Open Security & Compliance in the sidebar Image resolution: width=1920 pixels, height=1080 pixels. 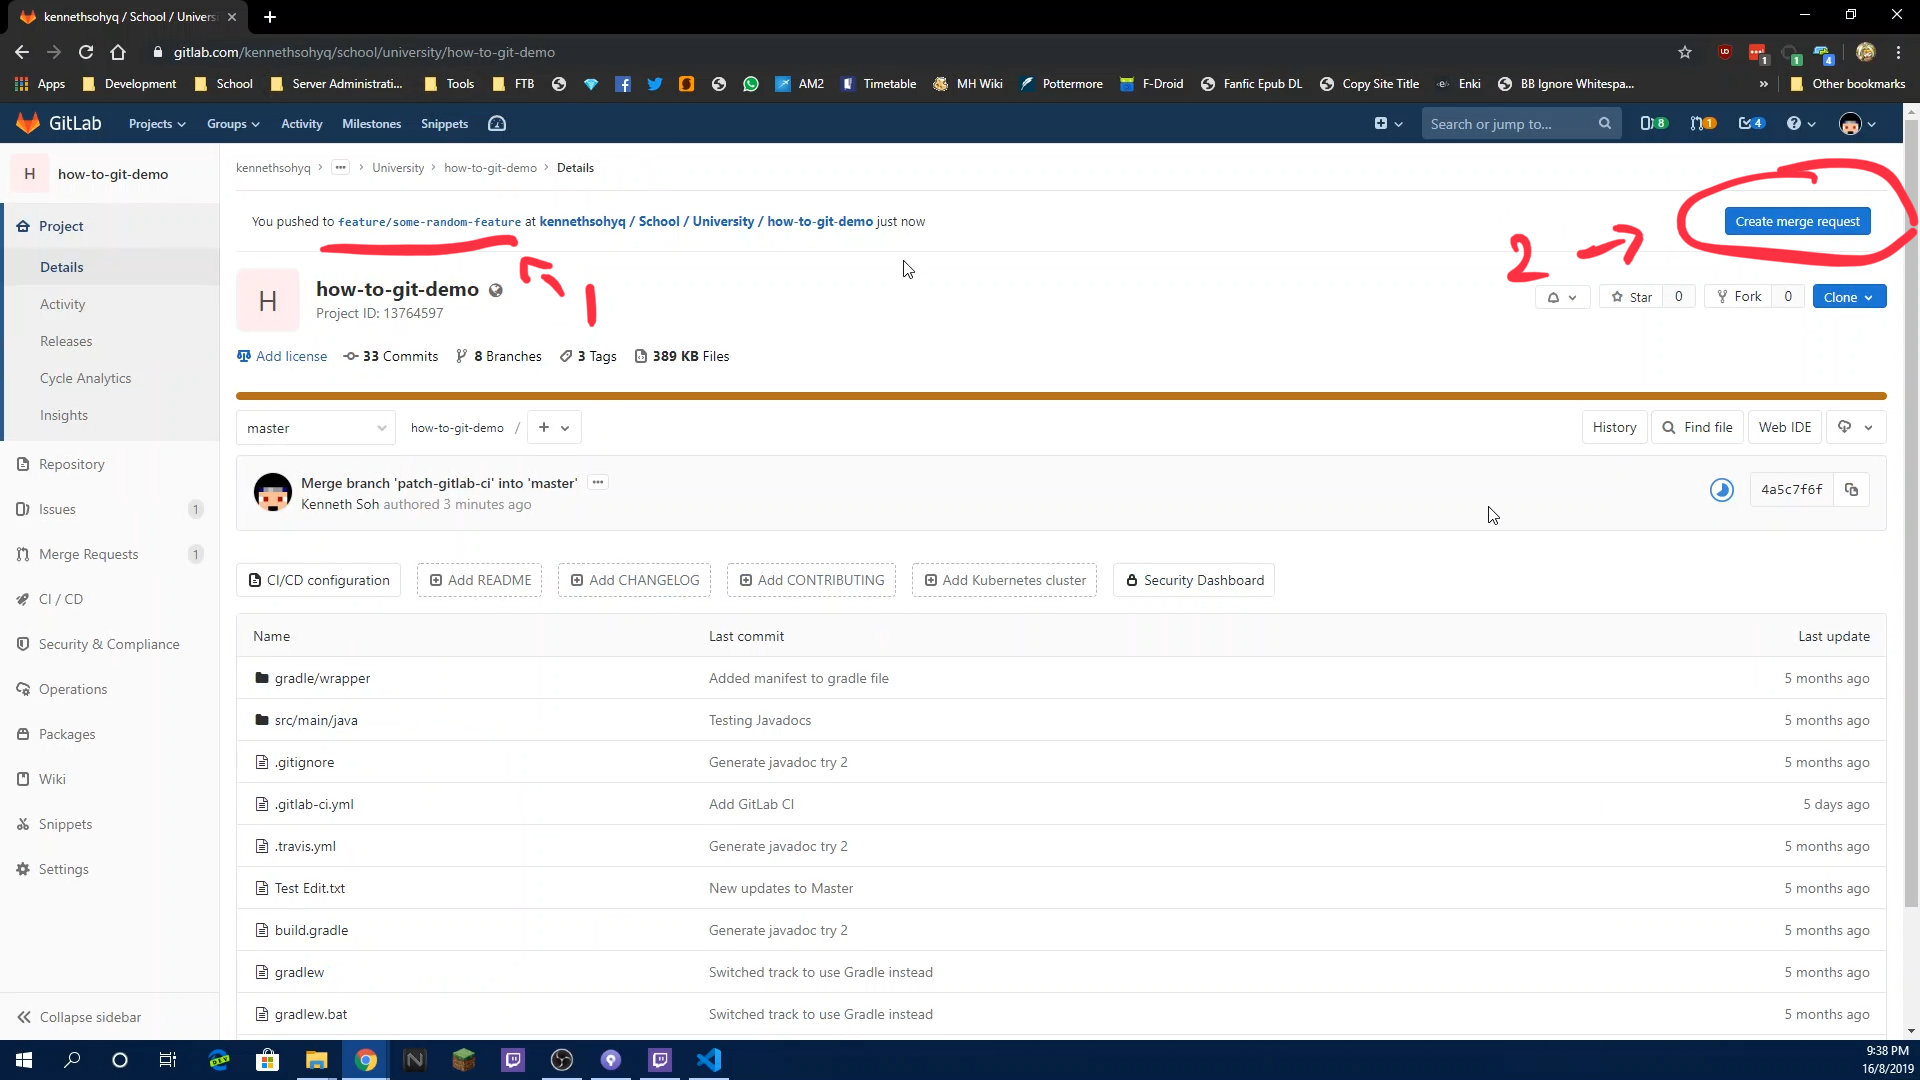point(109,644)
